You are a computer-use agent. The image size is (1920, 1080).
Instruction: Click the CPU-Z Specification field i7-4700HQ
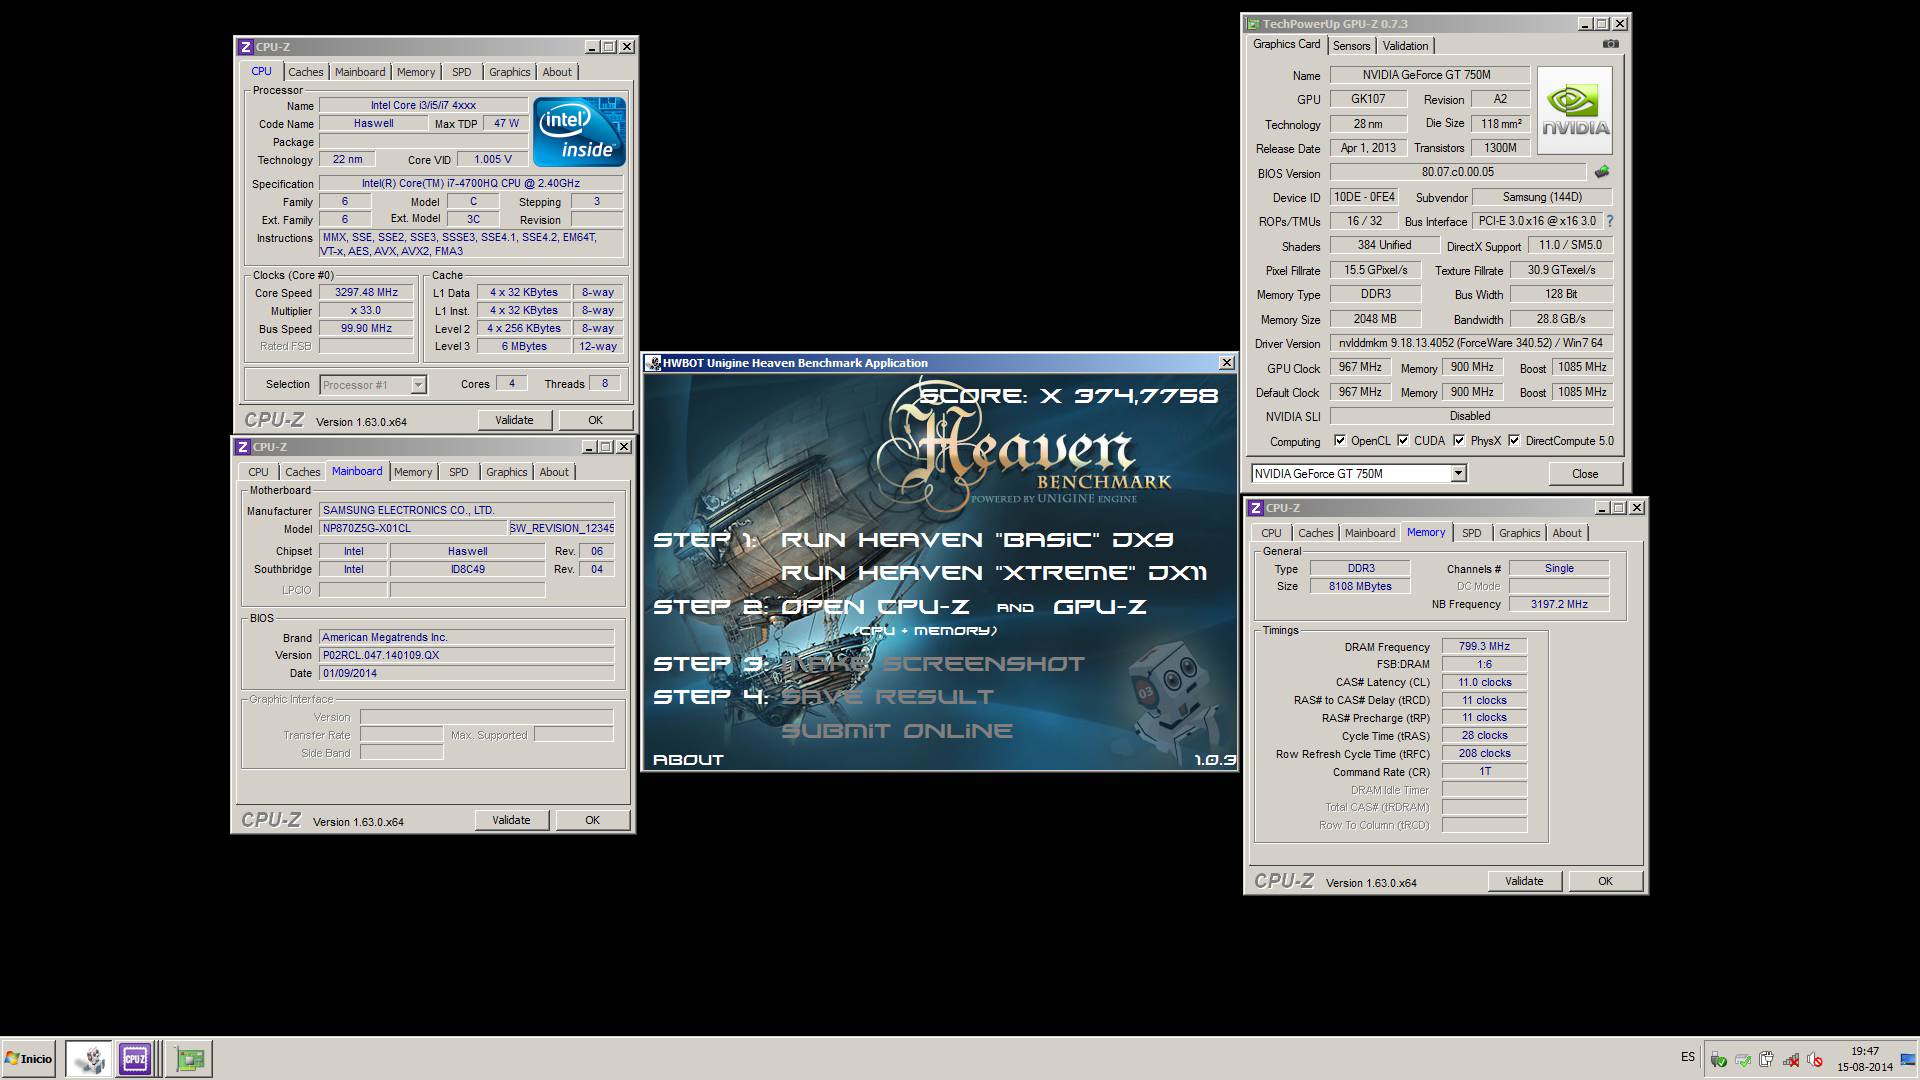point(470,184)
